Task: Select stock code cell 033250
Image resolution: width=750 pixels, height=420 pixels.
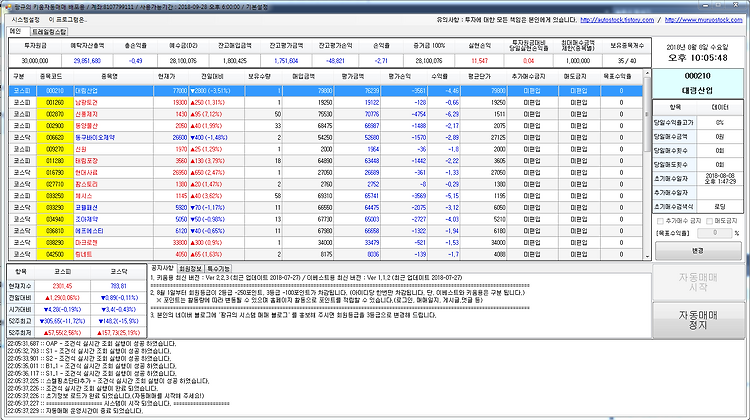Action: 55,196
